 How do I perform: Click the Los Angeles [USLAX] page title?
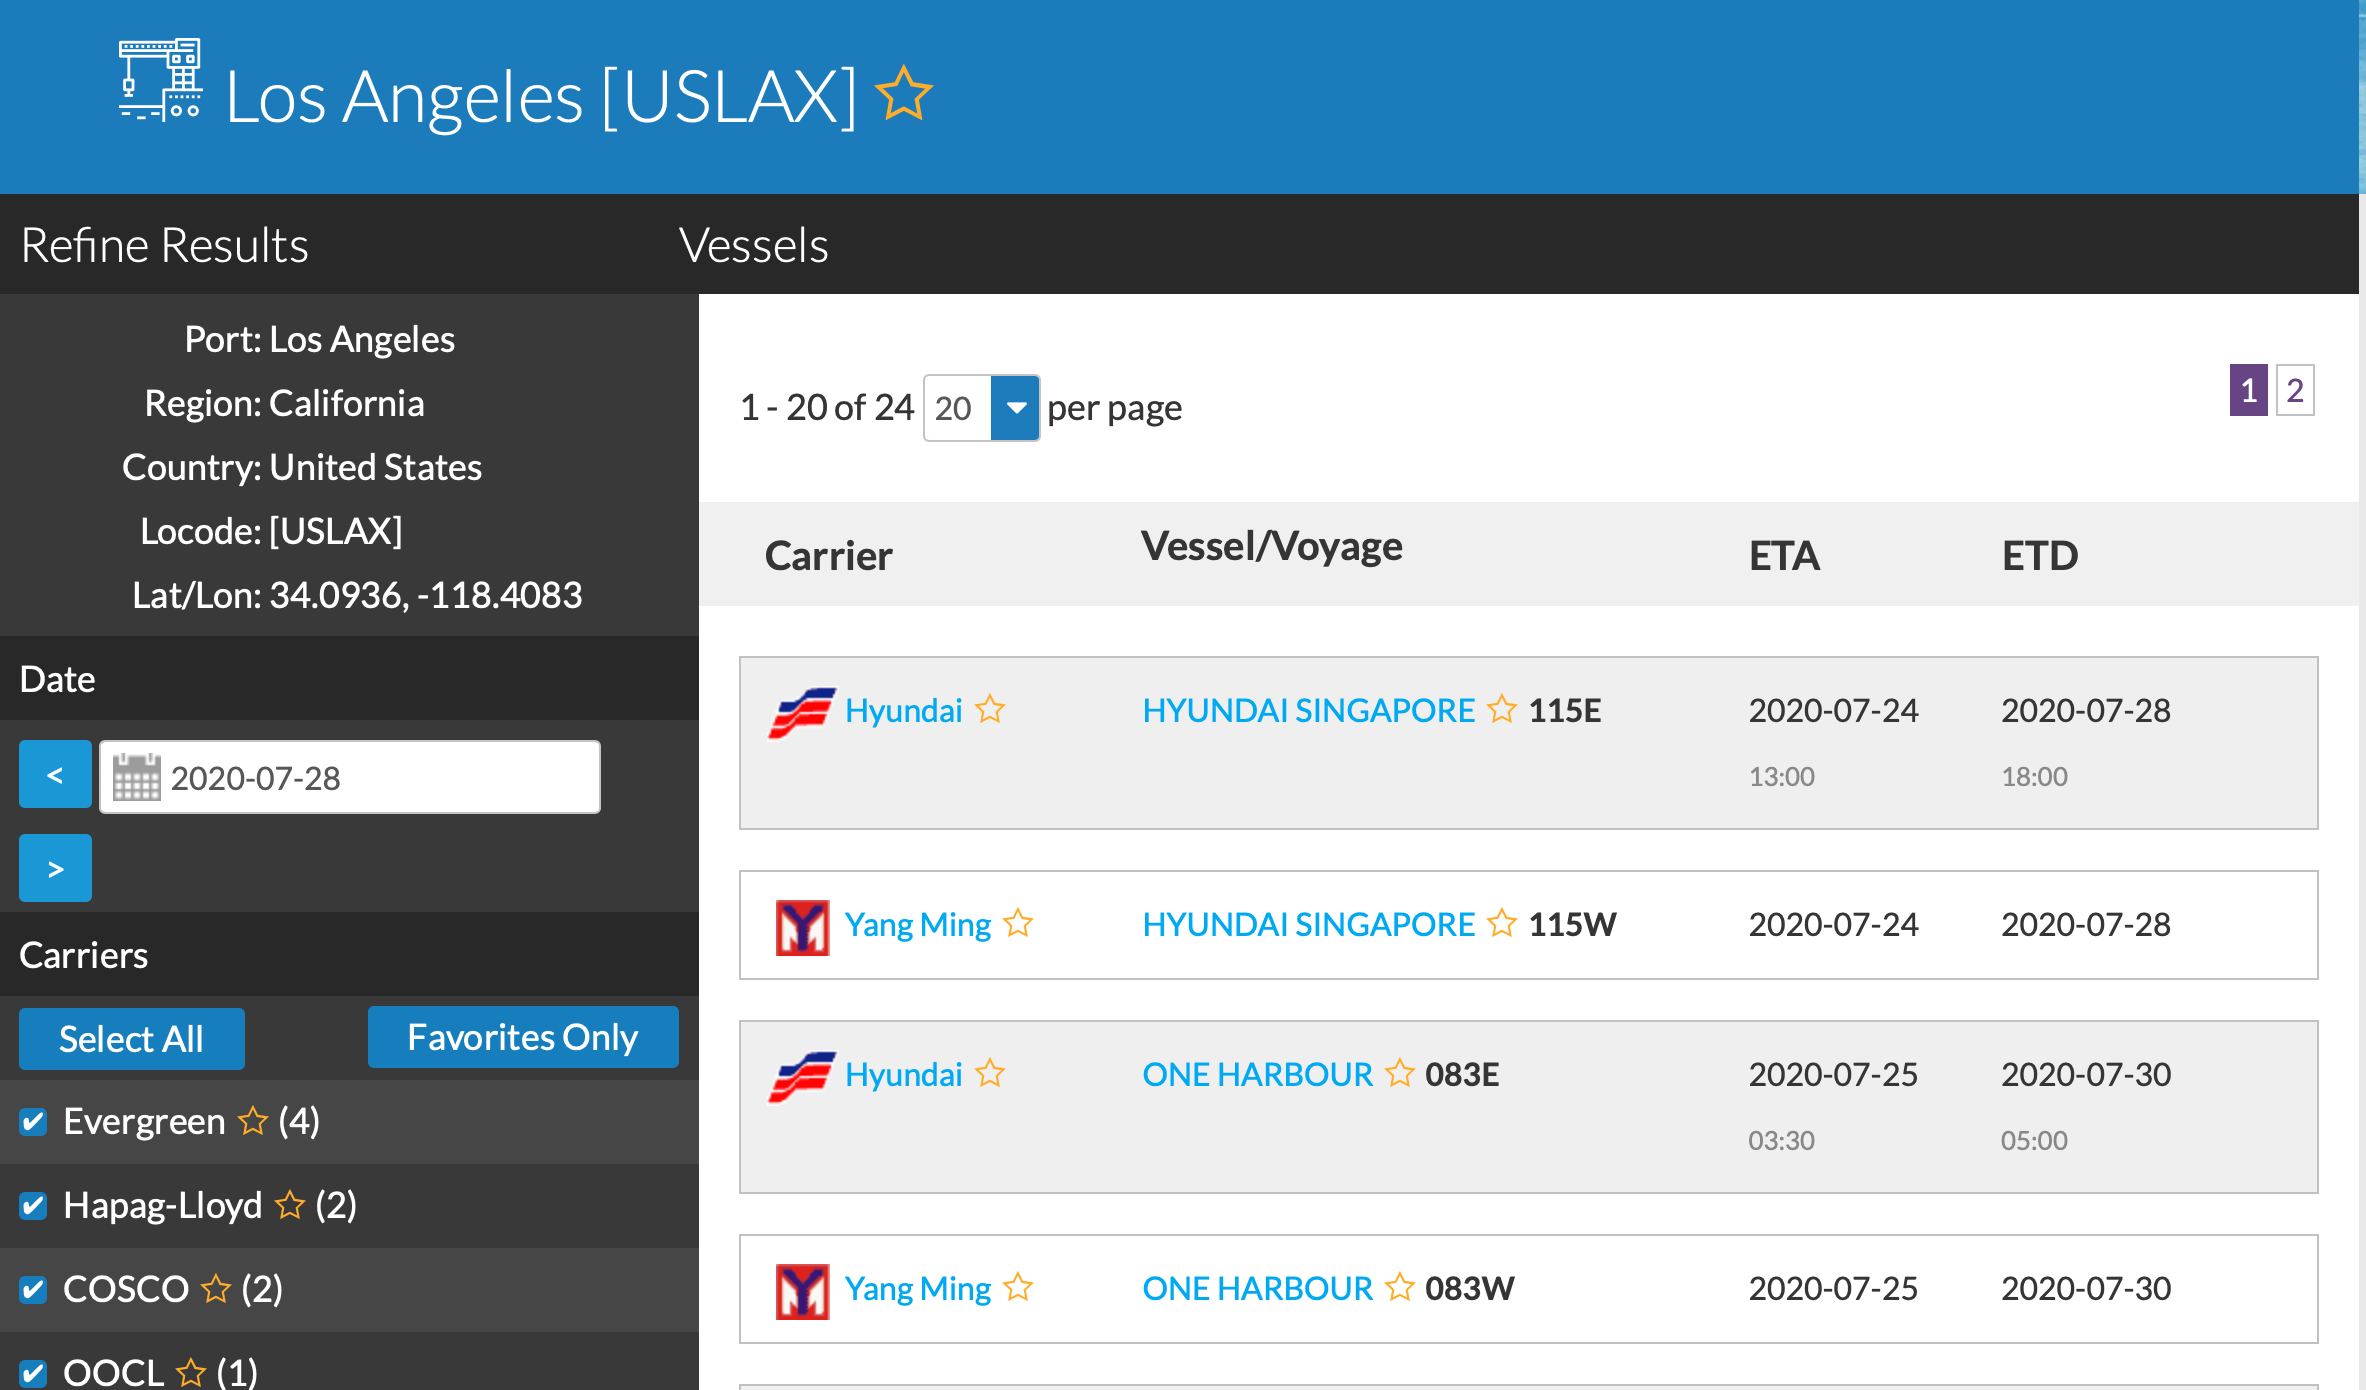[541, 97]
